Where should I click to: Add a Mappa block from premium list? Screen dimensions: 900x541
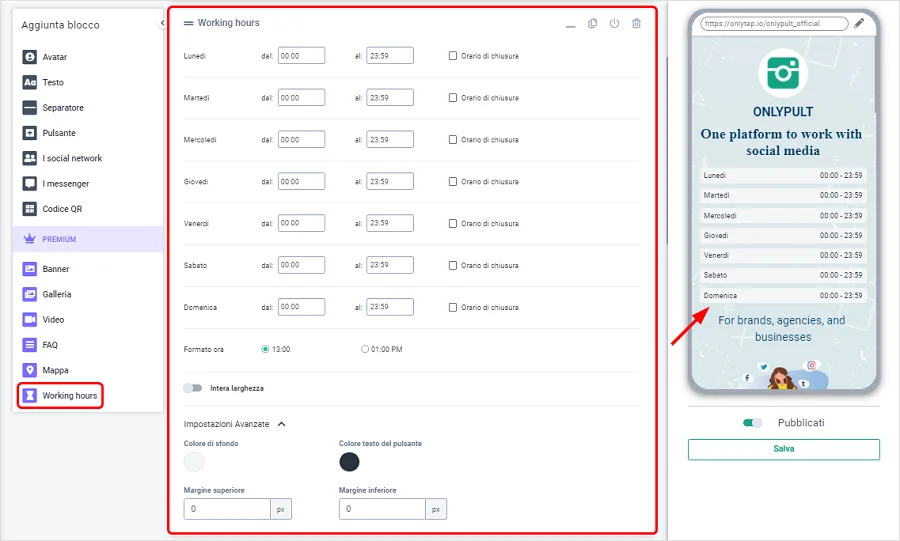[x=55, y=370]
